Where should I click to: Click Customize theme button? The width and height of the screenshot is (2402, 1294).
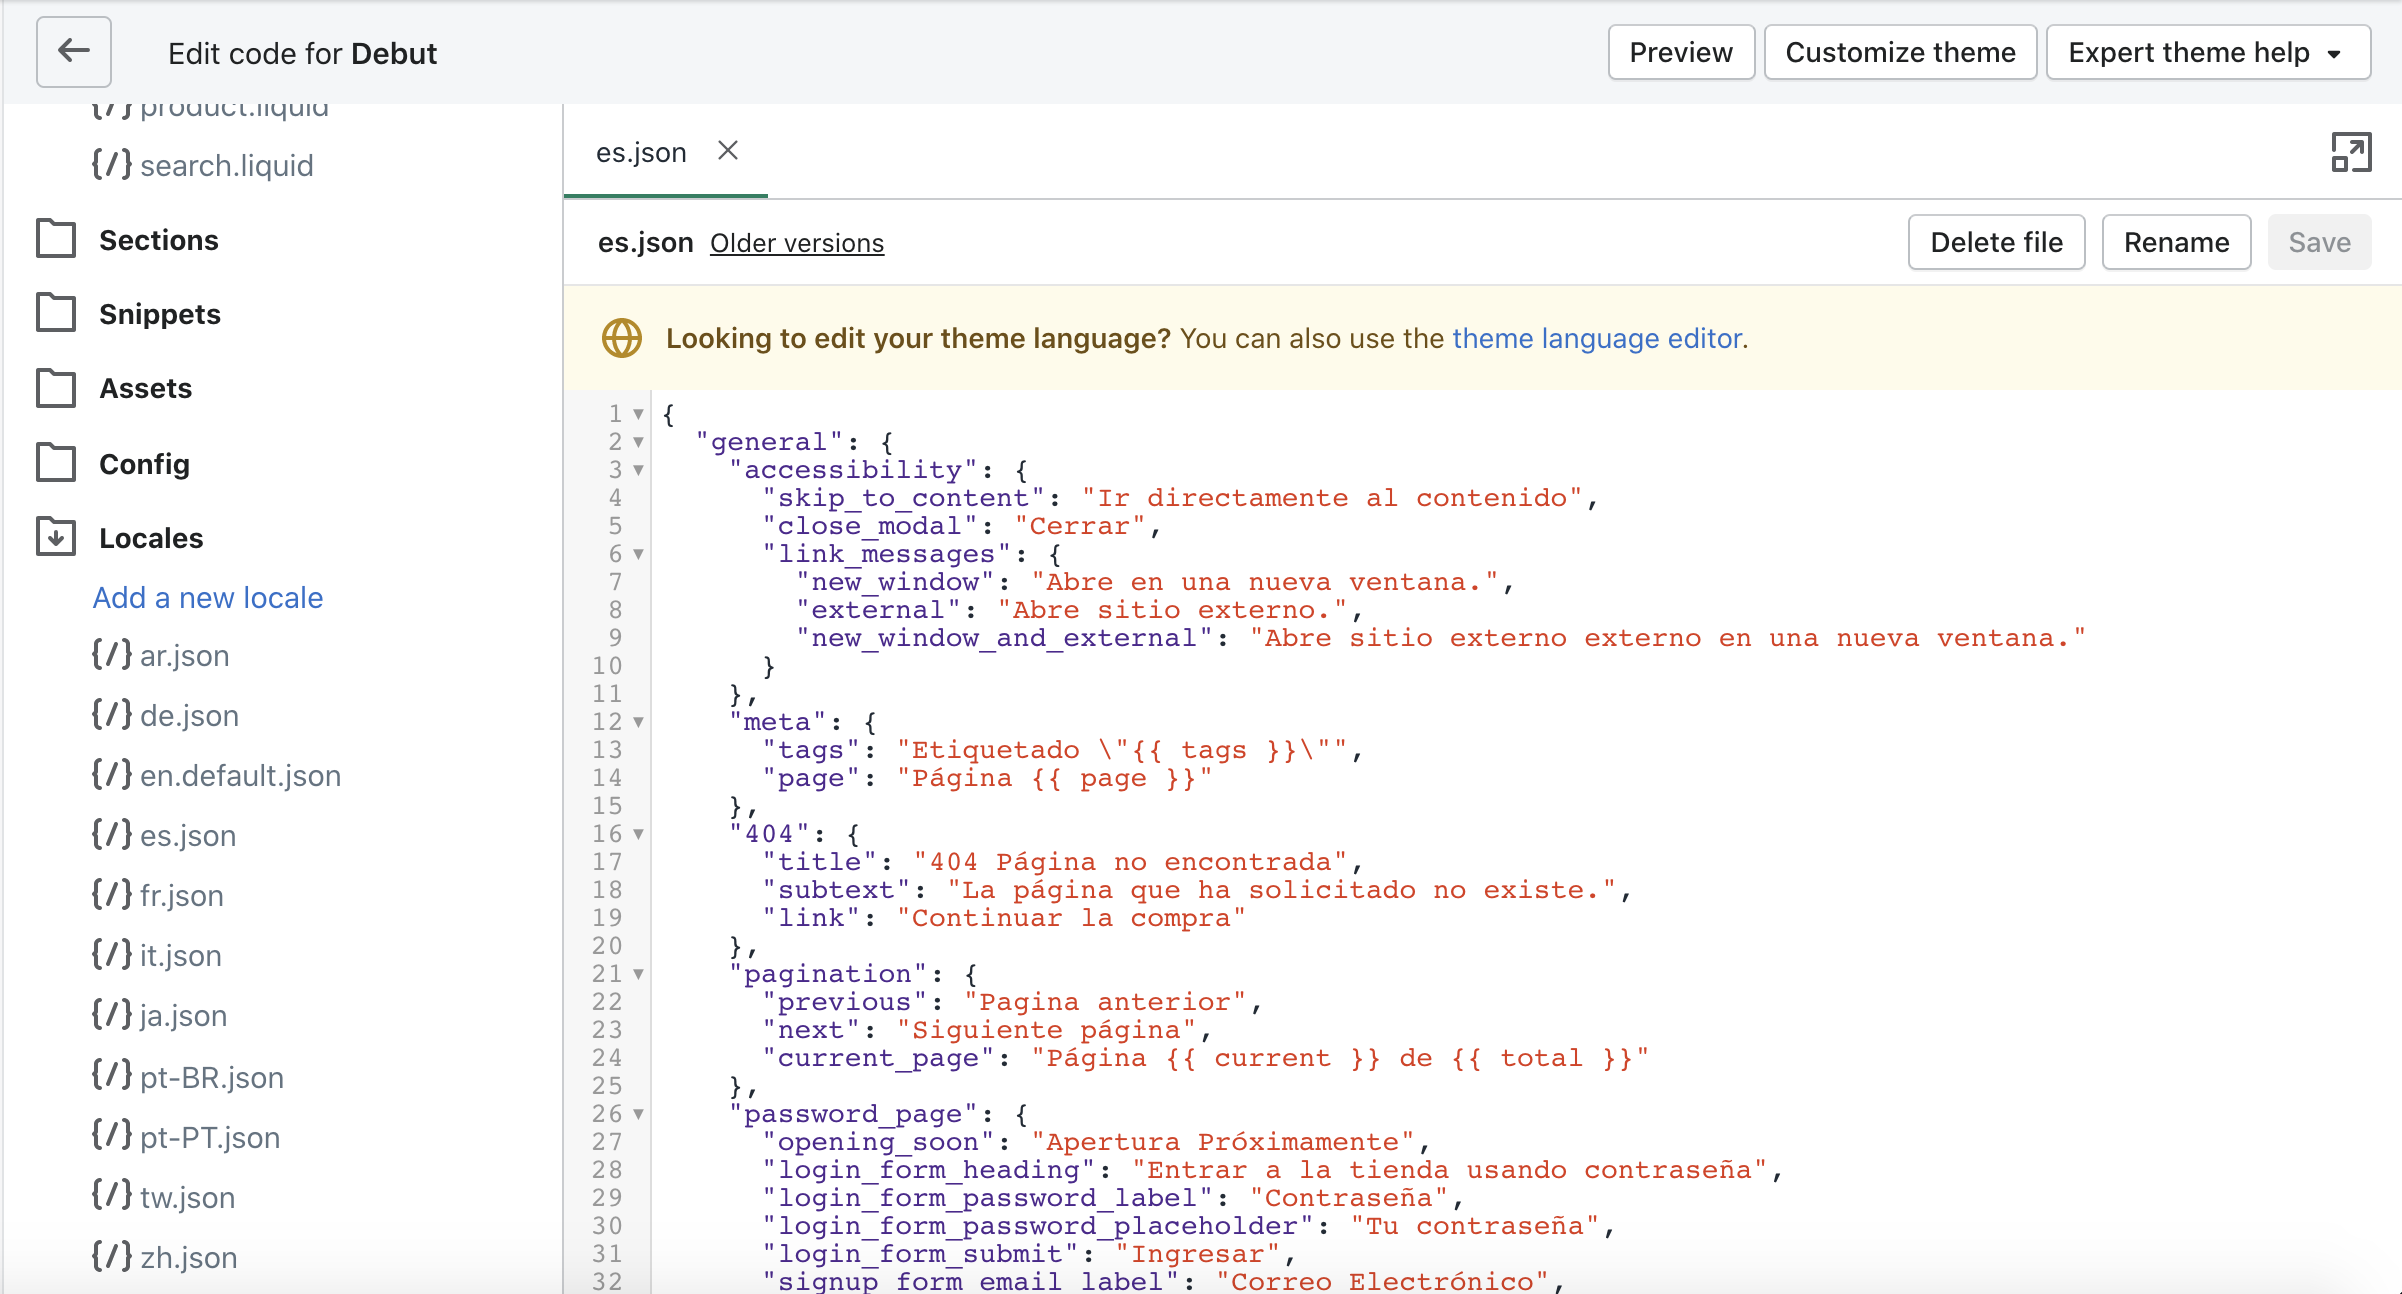pos(1900,52)
